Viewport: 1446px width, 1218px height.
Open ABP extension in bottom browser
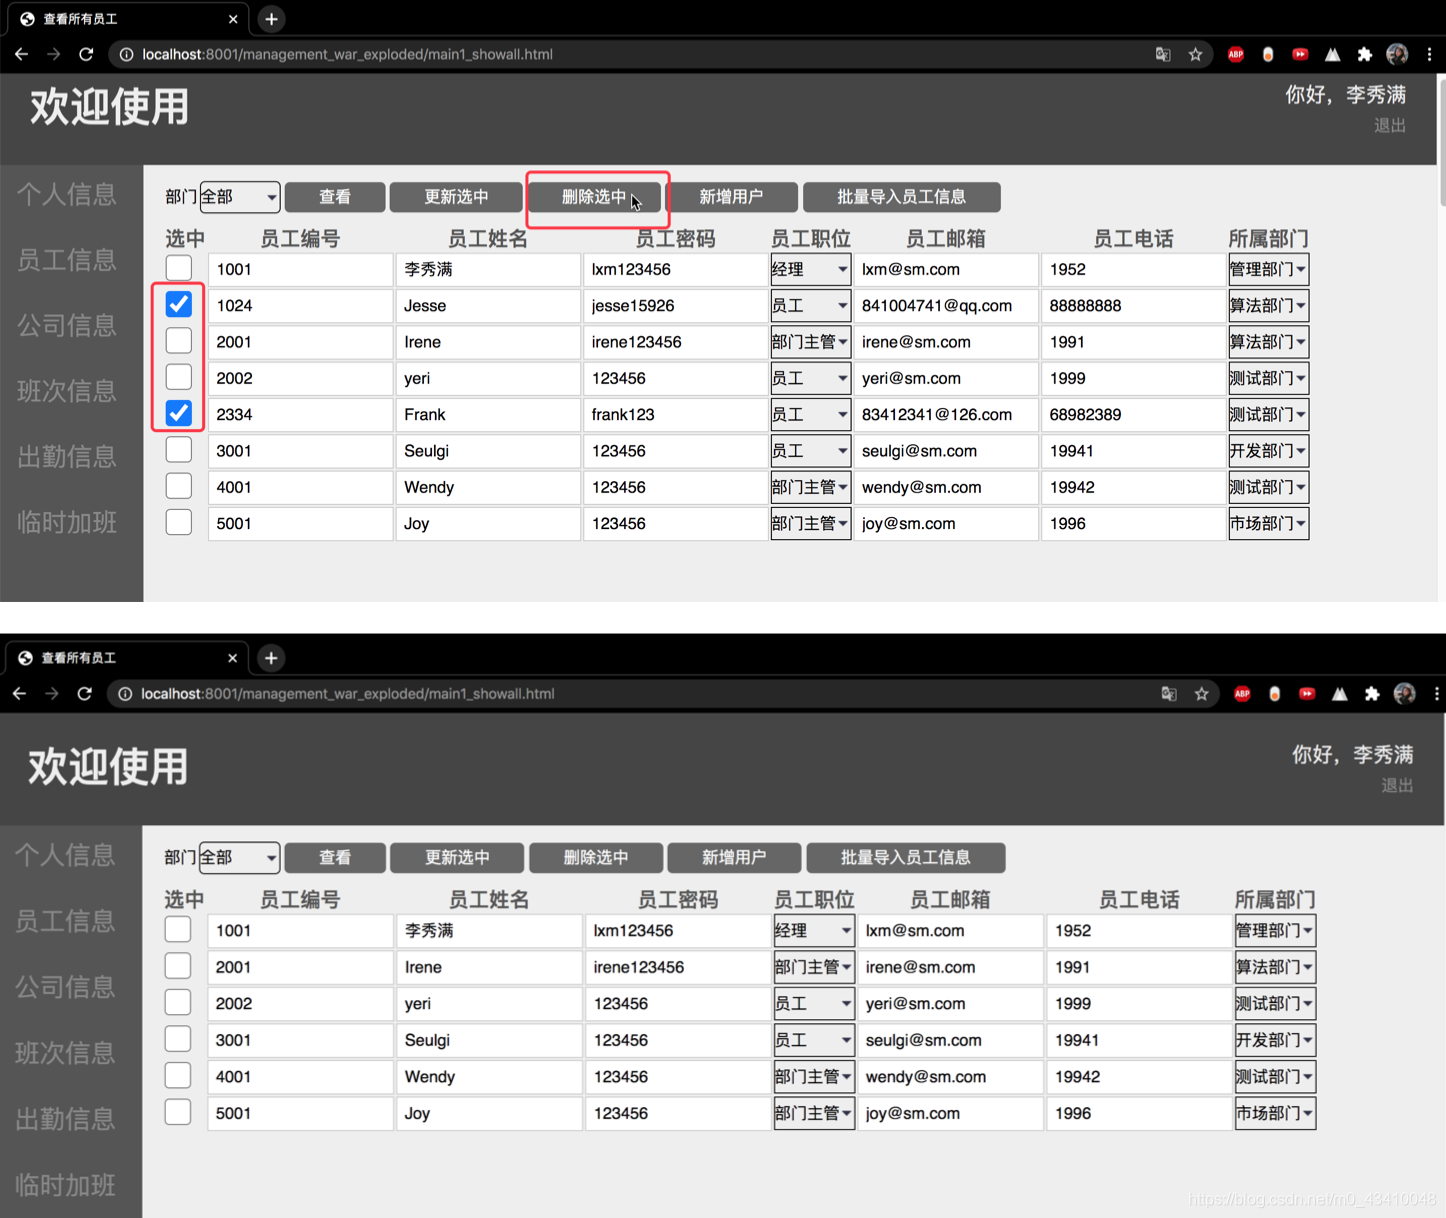pyautogui.click(x=1242, y=693)
